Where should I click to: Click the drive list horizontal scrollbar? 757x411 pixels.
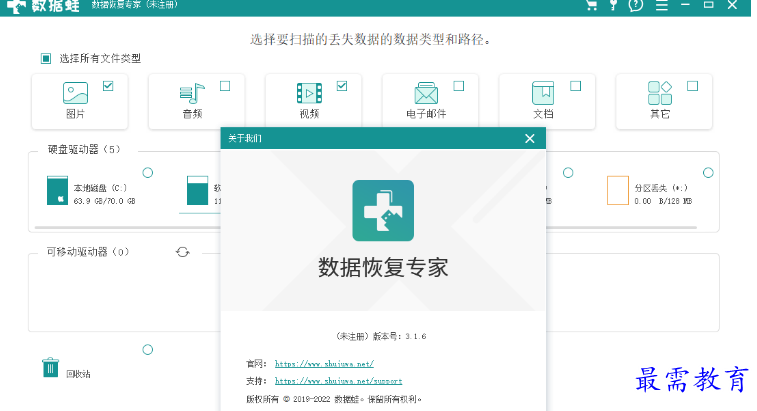tap(365, 227)
